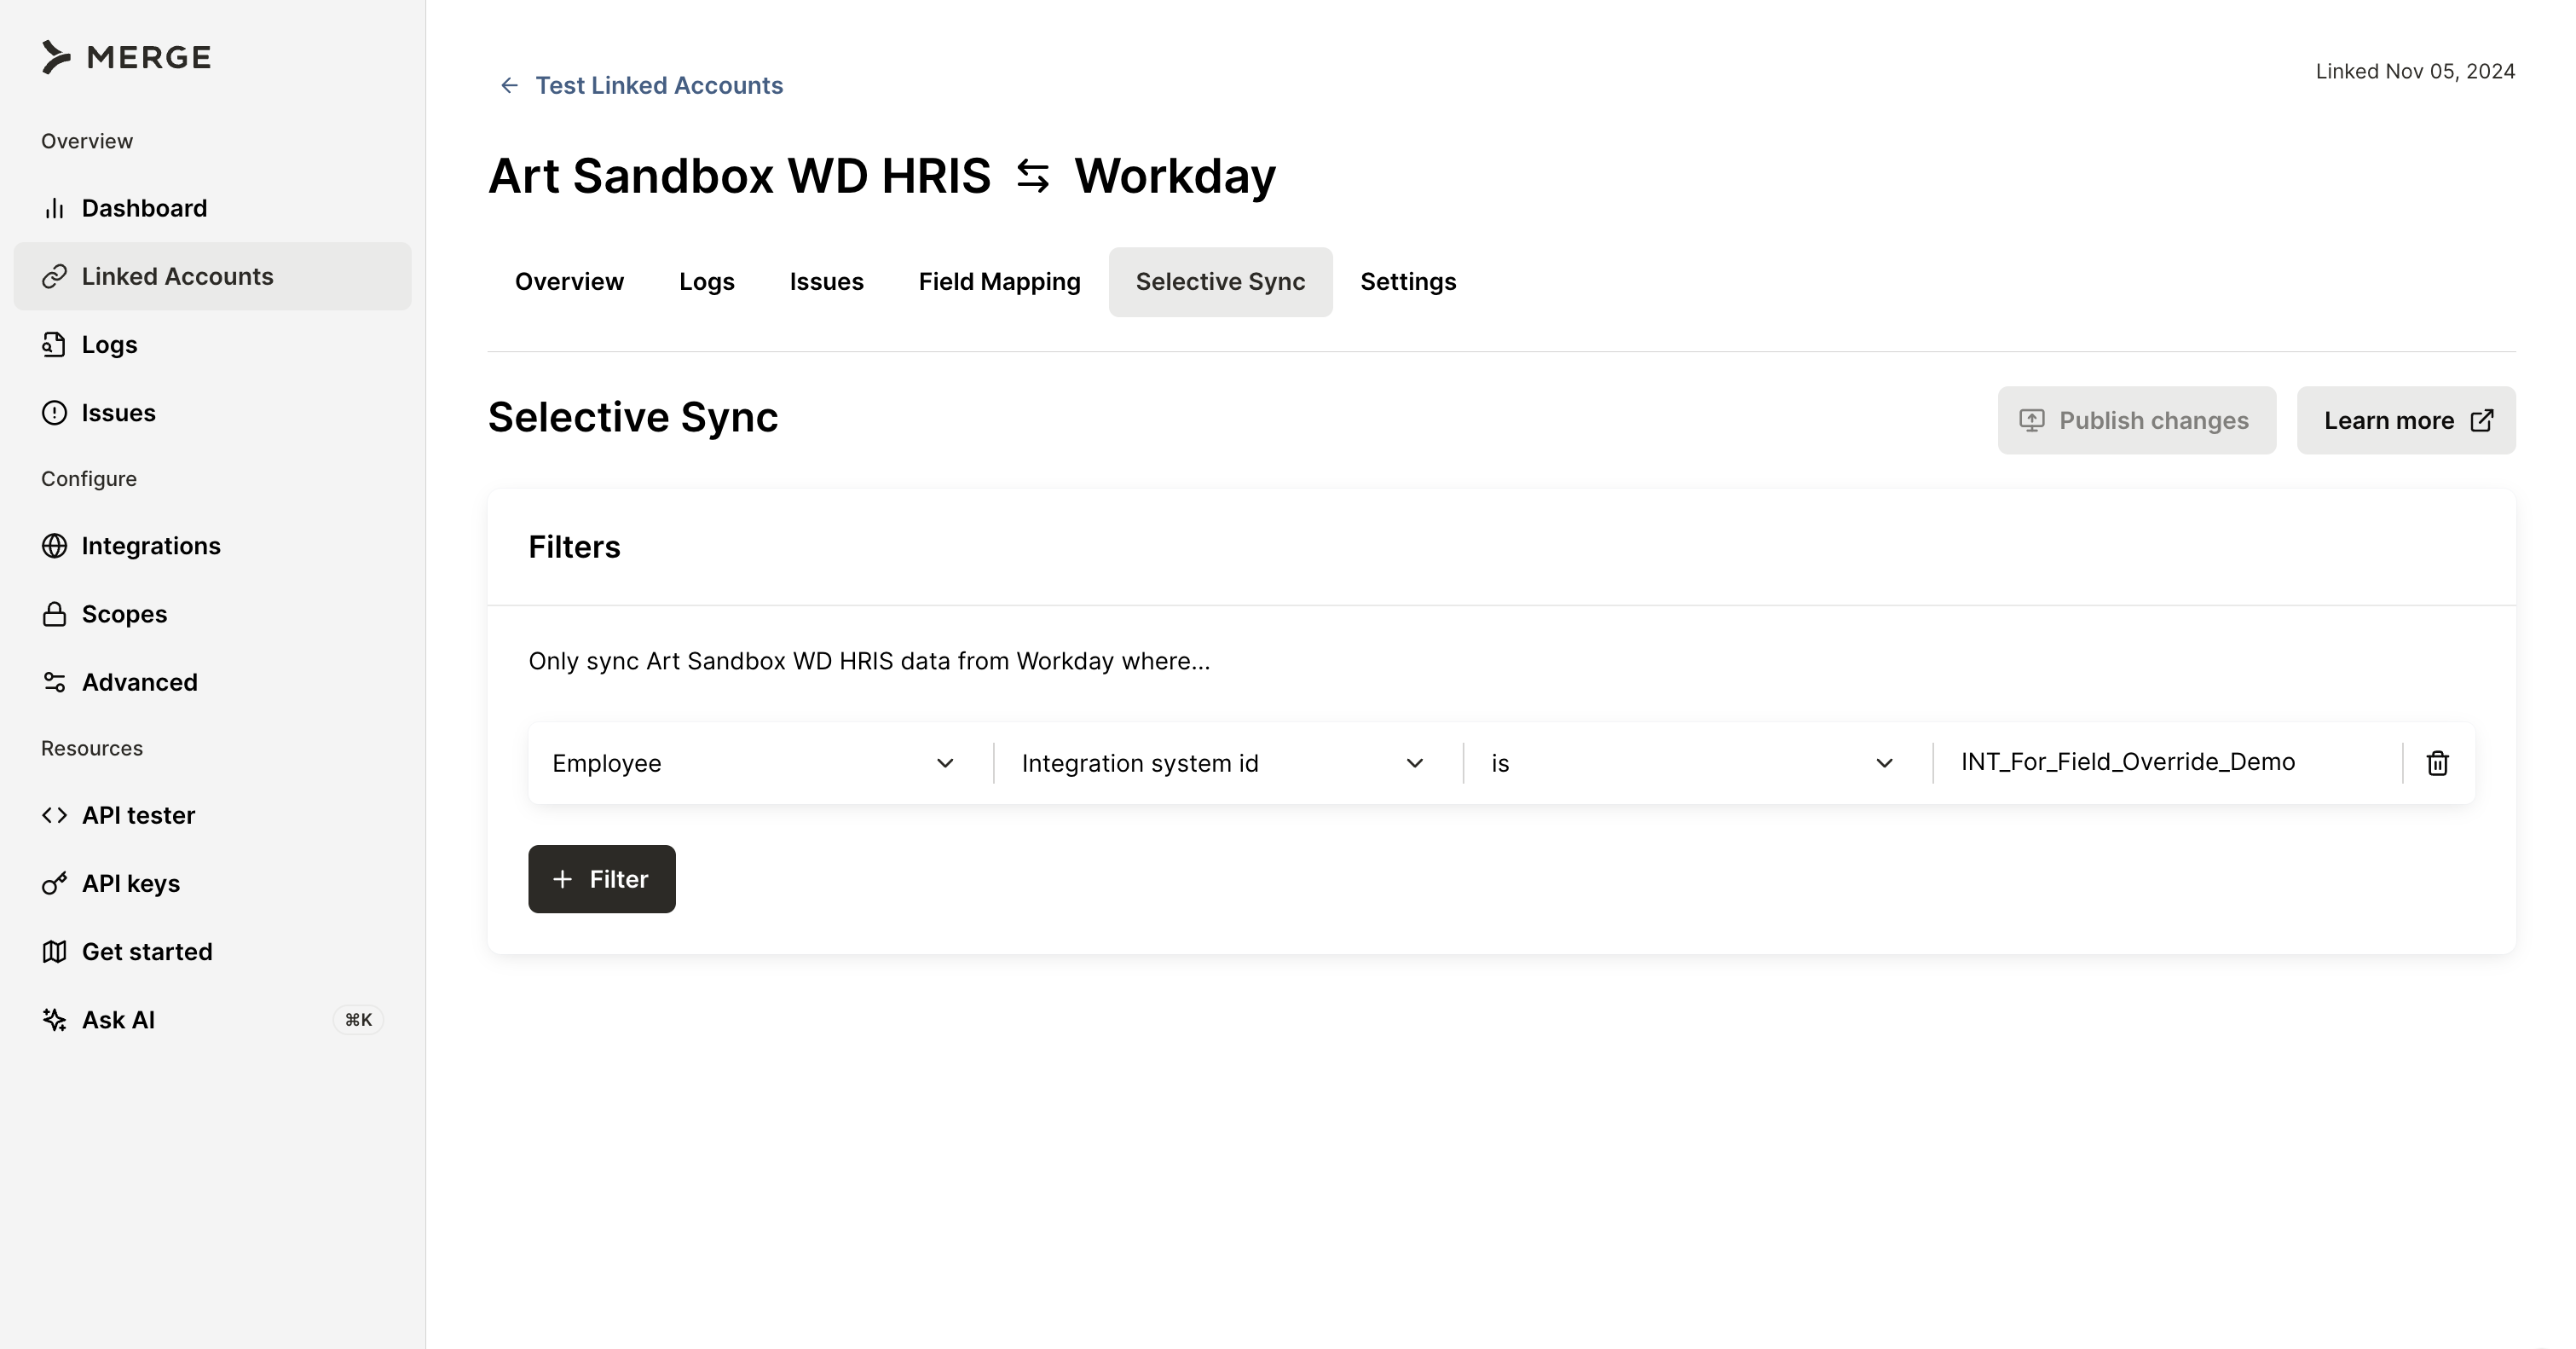Image resolution: width=2576 pixels, height=1349 pixels.
Task: Click the Ask AI sparkle icon
Action: (x=54, y=1020)
